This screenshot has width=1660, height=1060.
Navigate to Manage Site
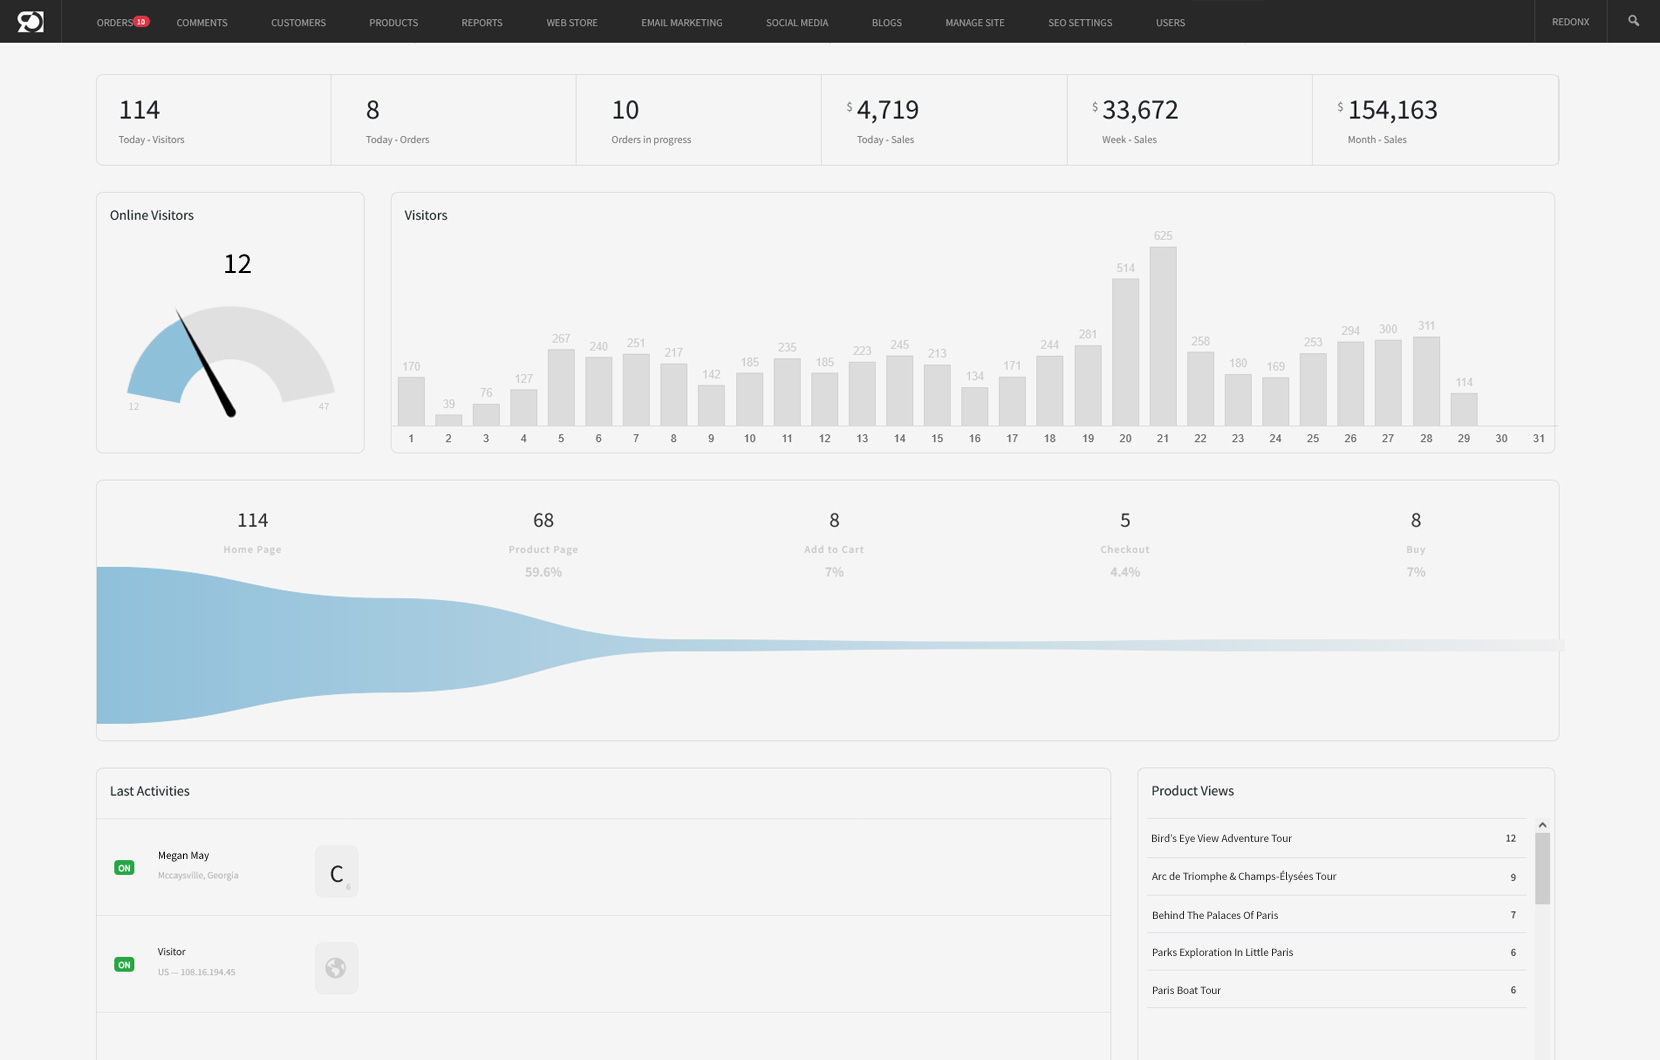[973, 22]
